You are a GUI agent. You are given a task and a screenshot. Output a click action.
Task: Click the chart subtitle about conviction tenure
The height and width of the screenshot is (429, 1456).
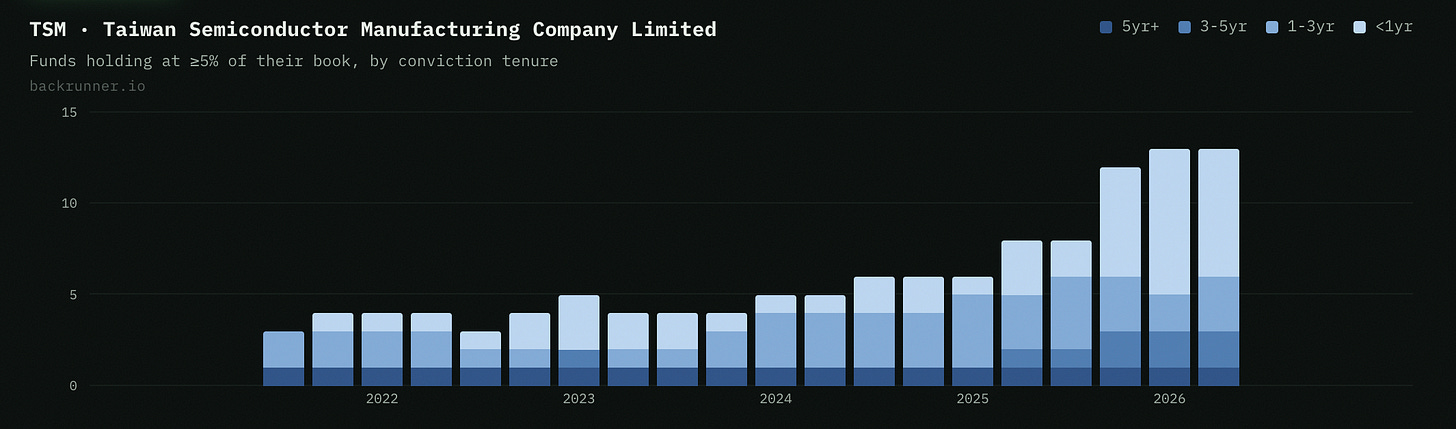294,61
